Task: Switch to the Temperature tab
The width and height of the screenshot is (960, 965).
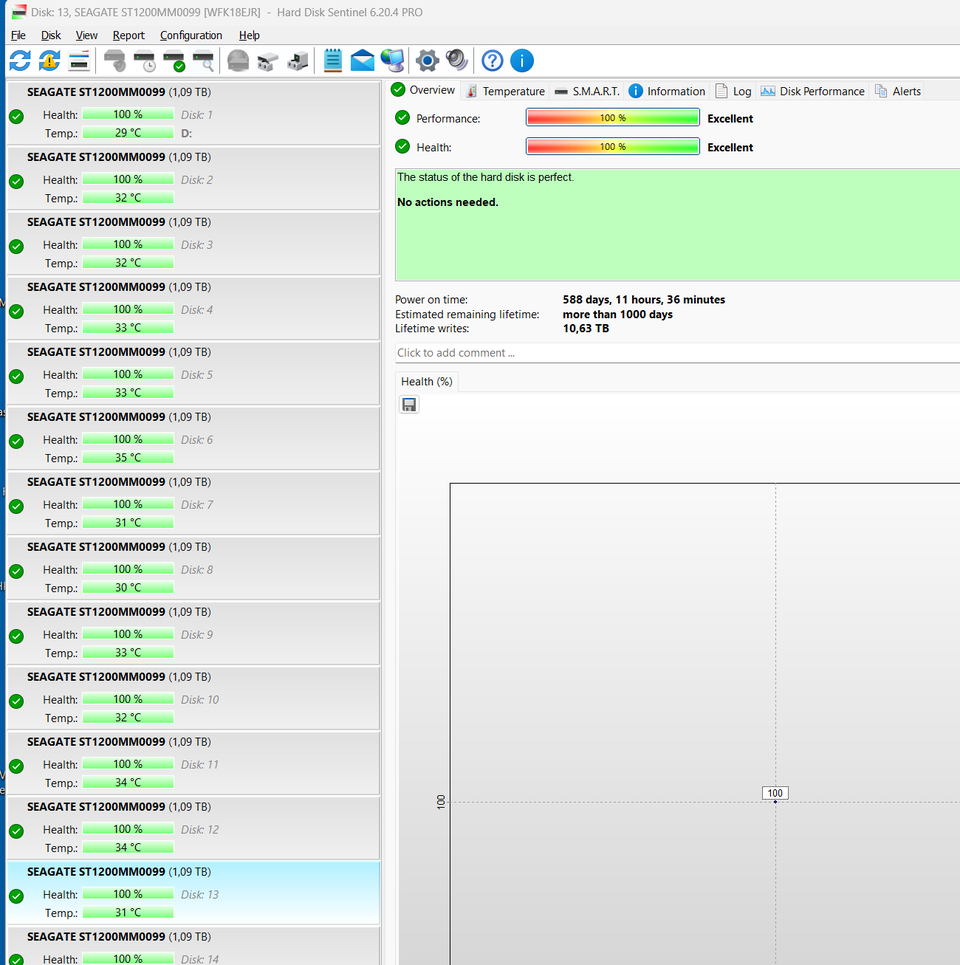Action: (505, 91)
